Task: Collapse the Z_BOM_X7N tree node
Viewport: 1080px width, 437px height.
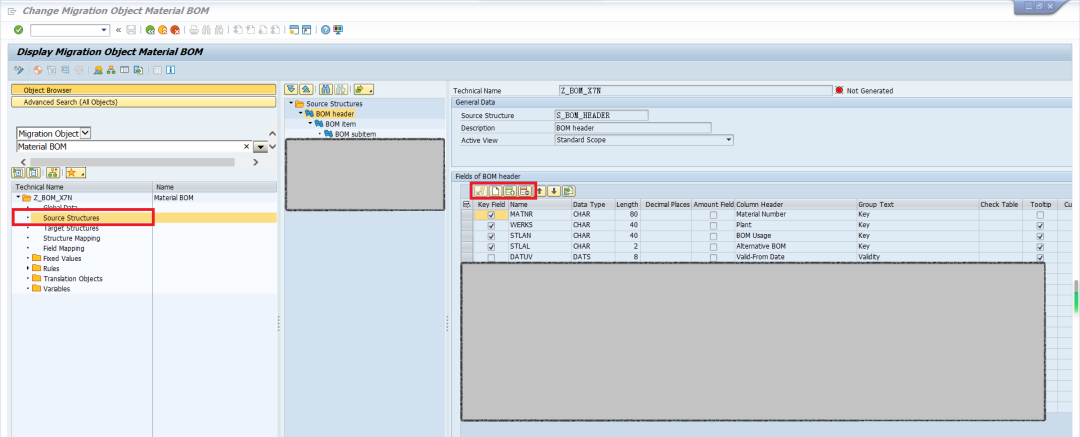Action: pos(19,198)
